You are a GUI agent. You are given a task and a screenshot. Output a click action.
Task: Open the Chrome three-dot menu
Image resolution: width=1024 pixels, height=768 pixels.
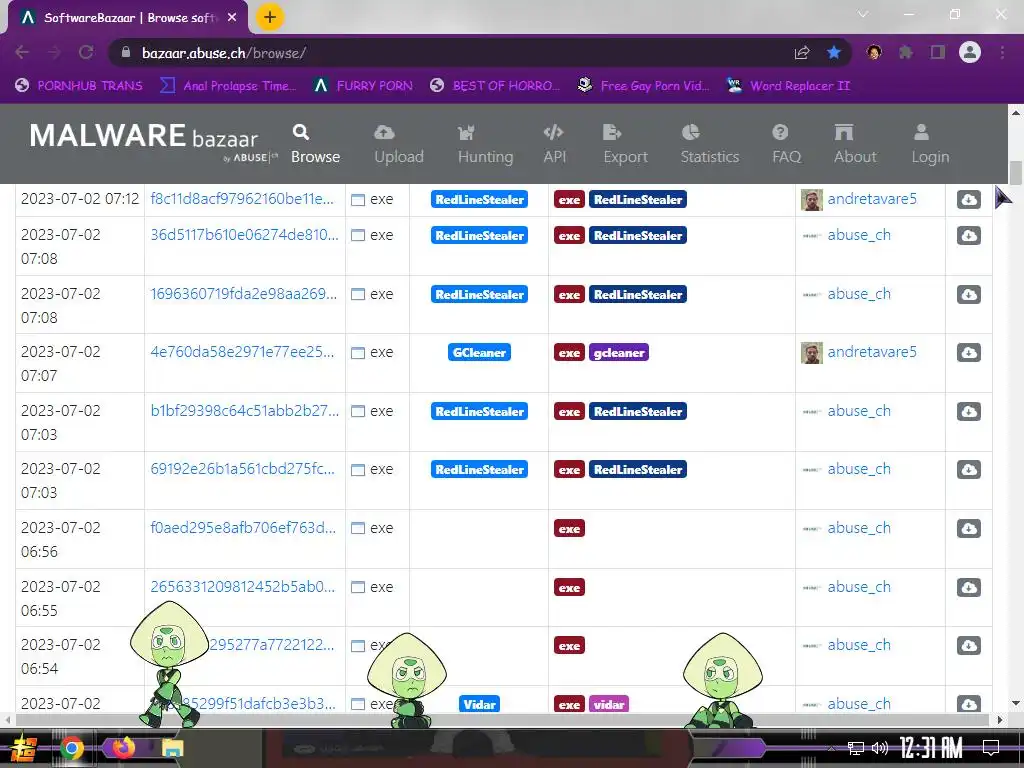[1002, 52]
